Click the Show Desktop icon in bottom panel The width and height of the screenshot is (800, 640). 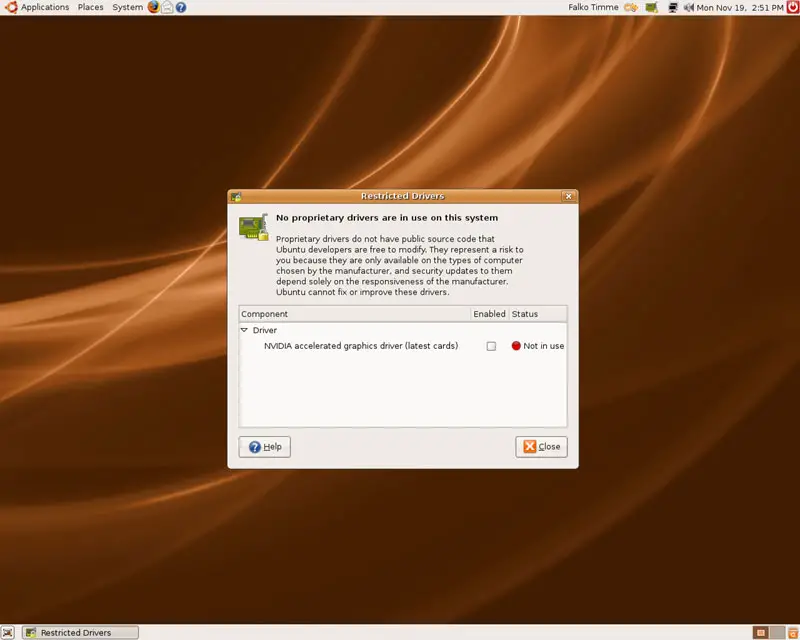pyautogui.click(x=8, y=633)
